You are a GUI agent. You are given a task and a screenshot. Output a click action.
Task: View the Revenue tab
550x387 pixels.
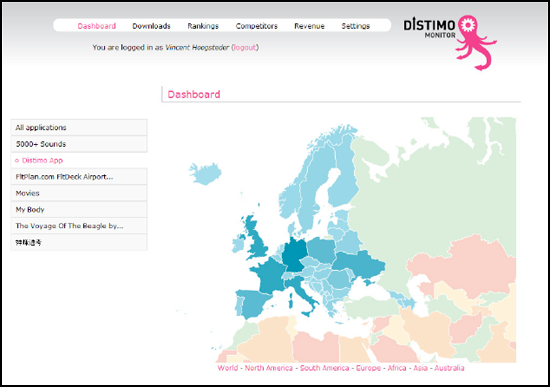click(309, 26)
